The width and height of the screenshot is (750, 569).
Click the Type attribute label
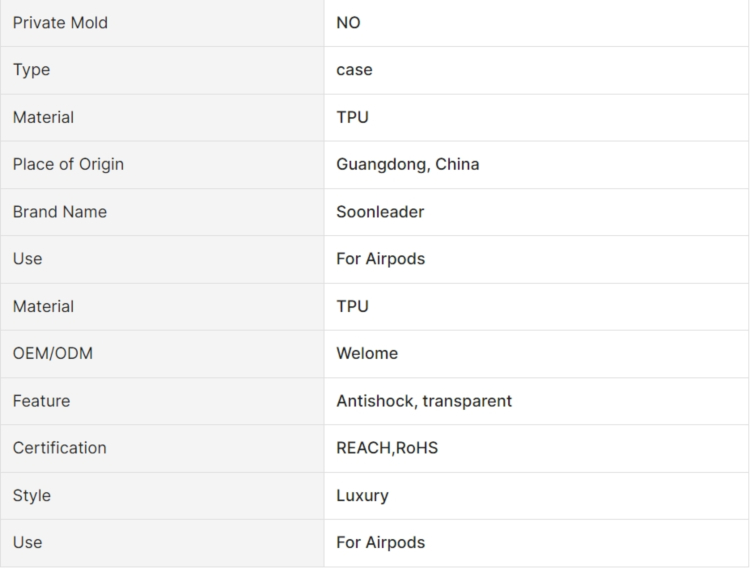[31, 70]
